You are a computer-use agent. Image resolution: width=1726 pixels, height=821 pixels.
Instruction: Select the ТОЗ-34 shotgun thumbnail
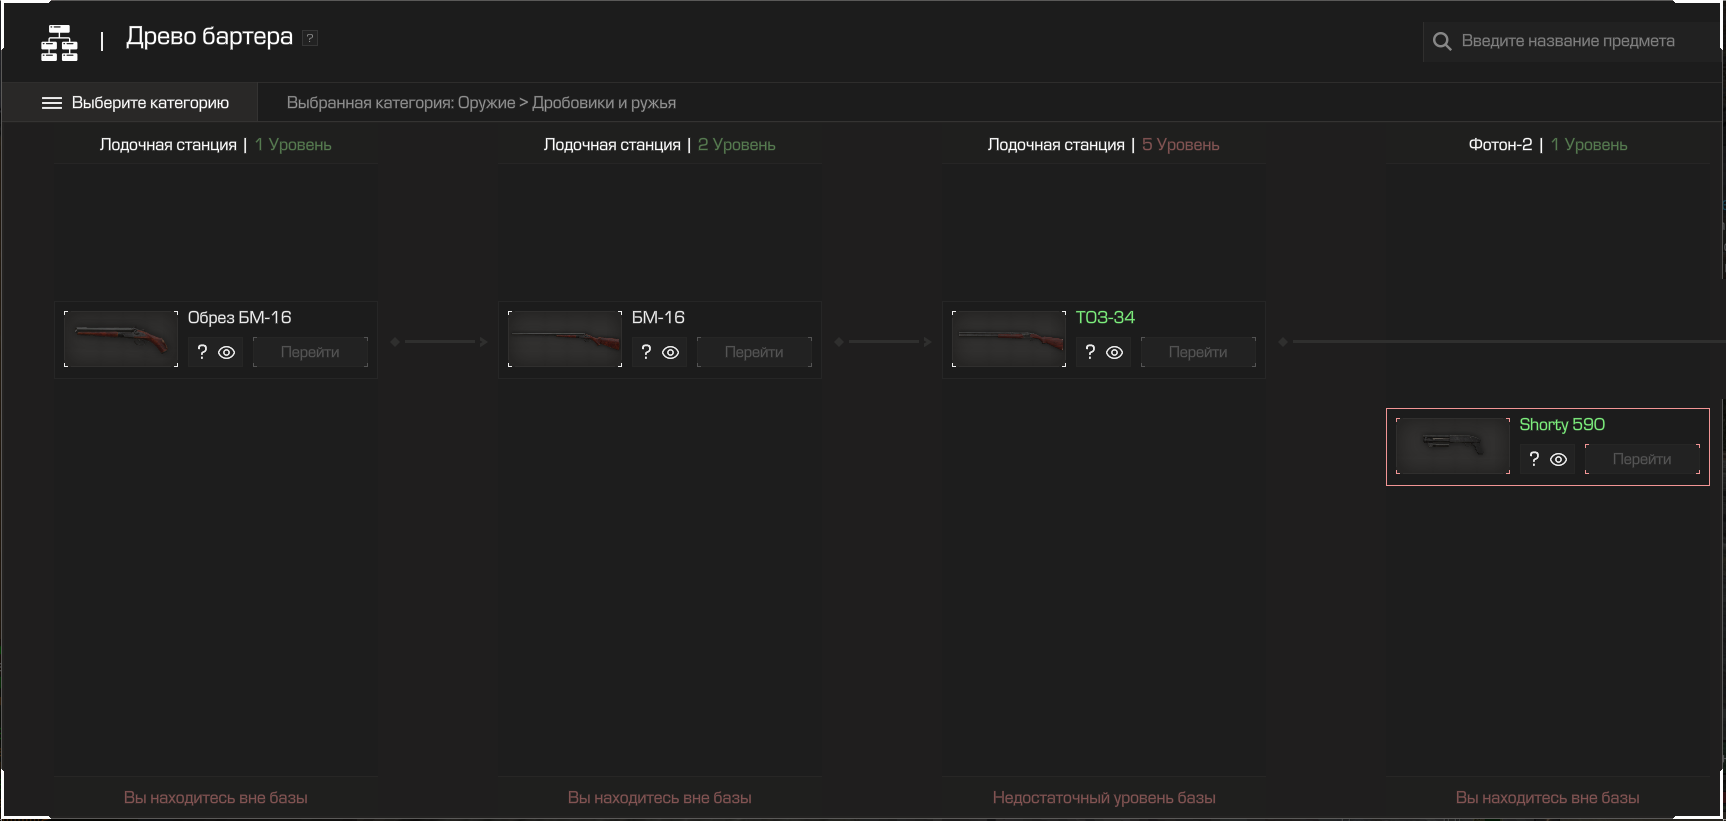[1009, 339]
